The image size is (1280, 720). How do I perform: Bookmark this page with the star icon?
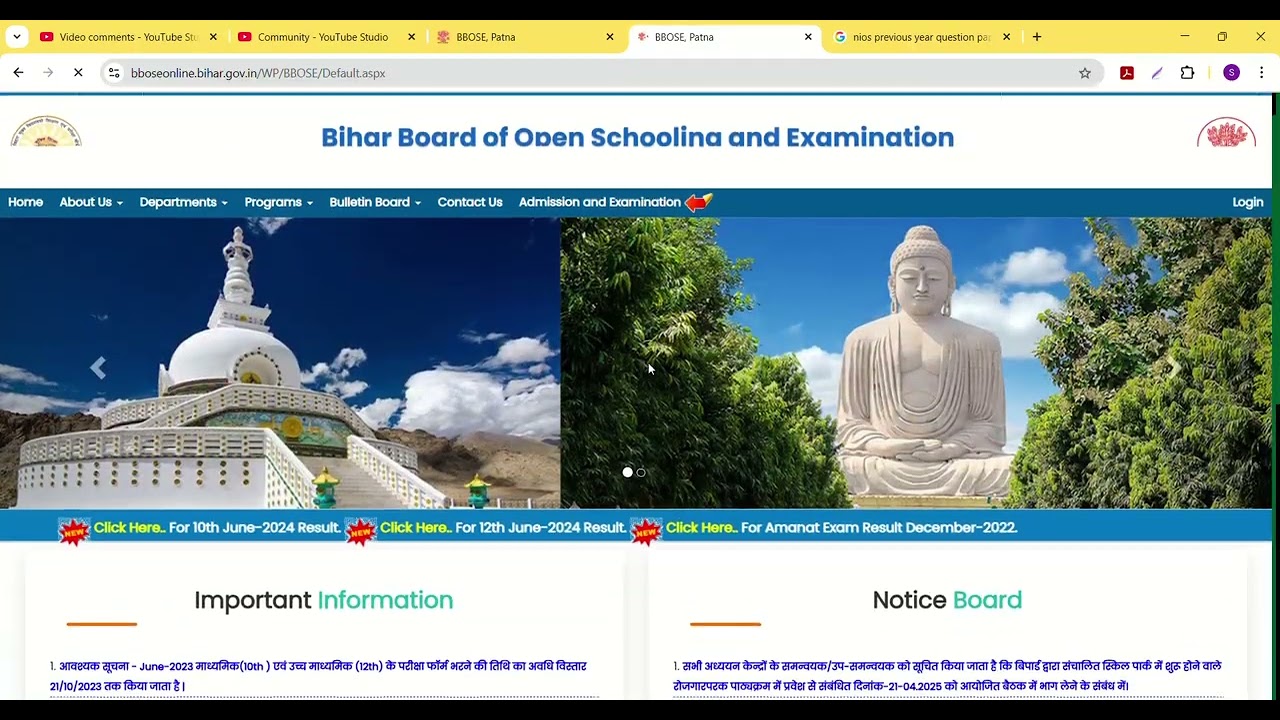coord(1085,73)
